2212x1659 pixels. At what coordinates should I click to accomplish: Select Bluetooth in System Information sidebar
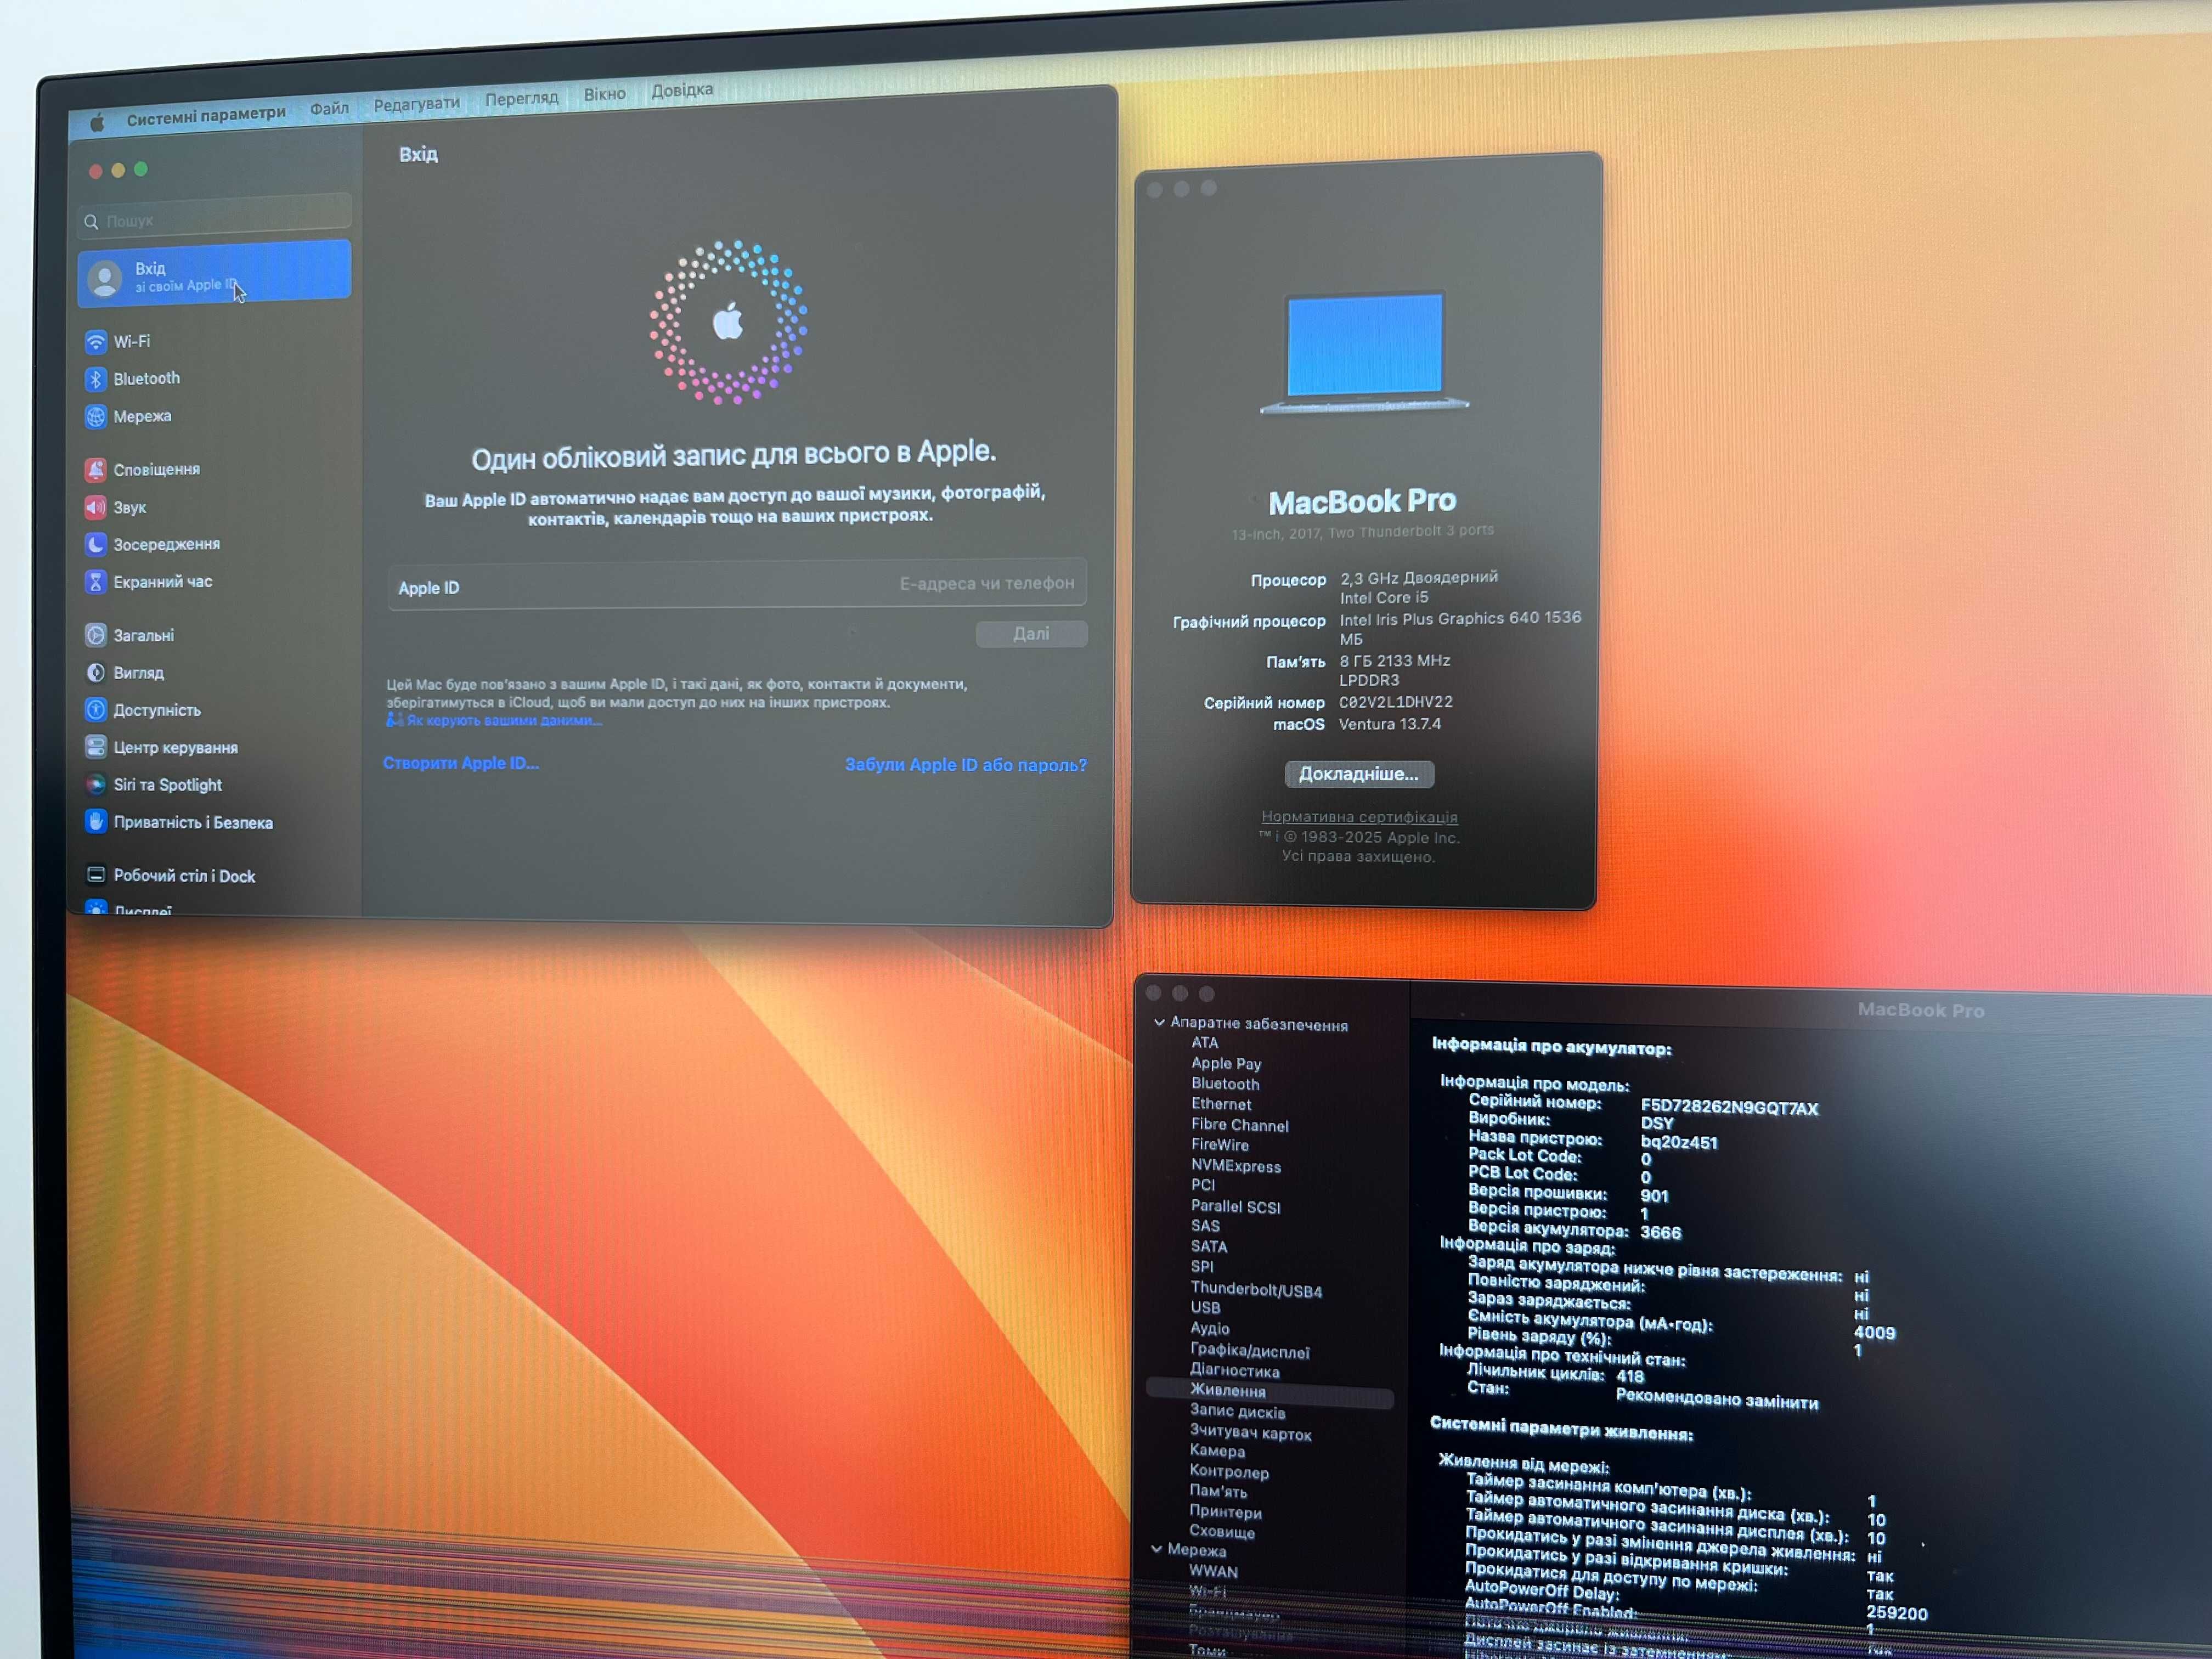click(x=1225, y=1084)
